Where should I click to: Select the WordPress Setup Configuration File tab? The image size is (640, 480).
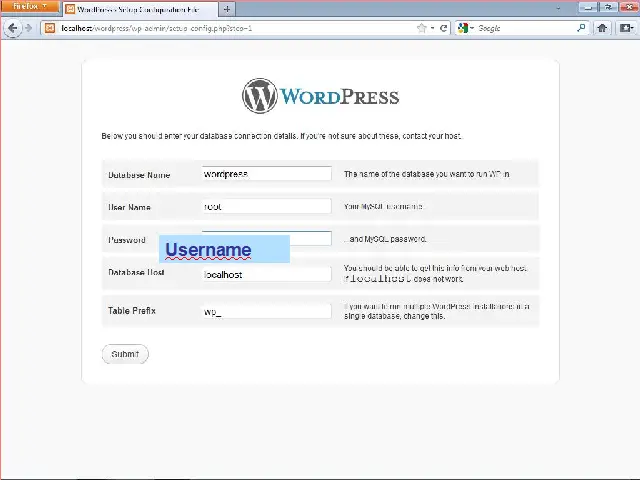coord(140,9)
